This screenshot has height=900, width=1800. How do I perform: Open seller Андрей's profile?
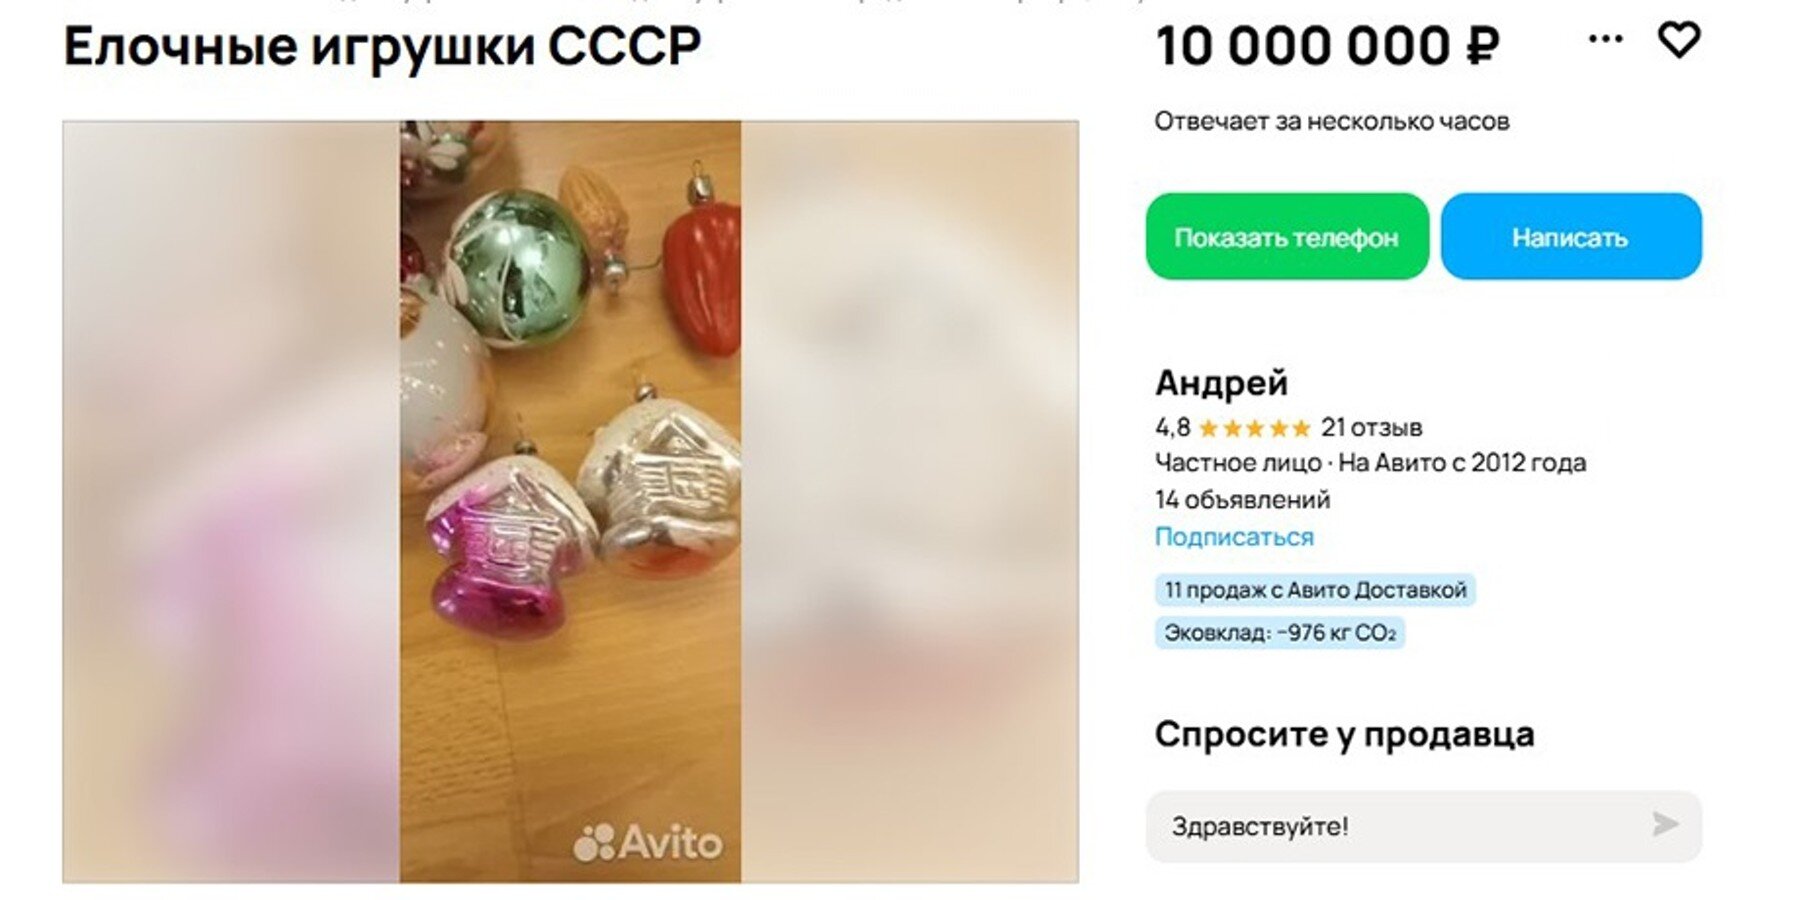pyautogui.click(x=1221, y=383)
